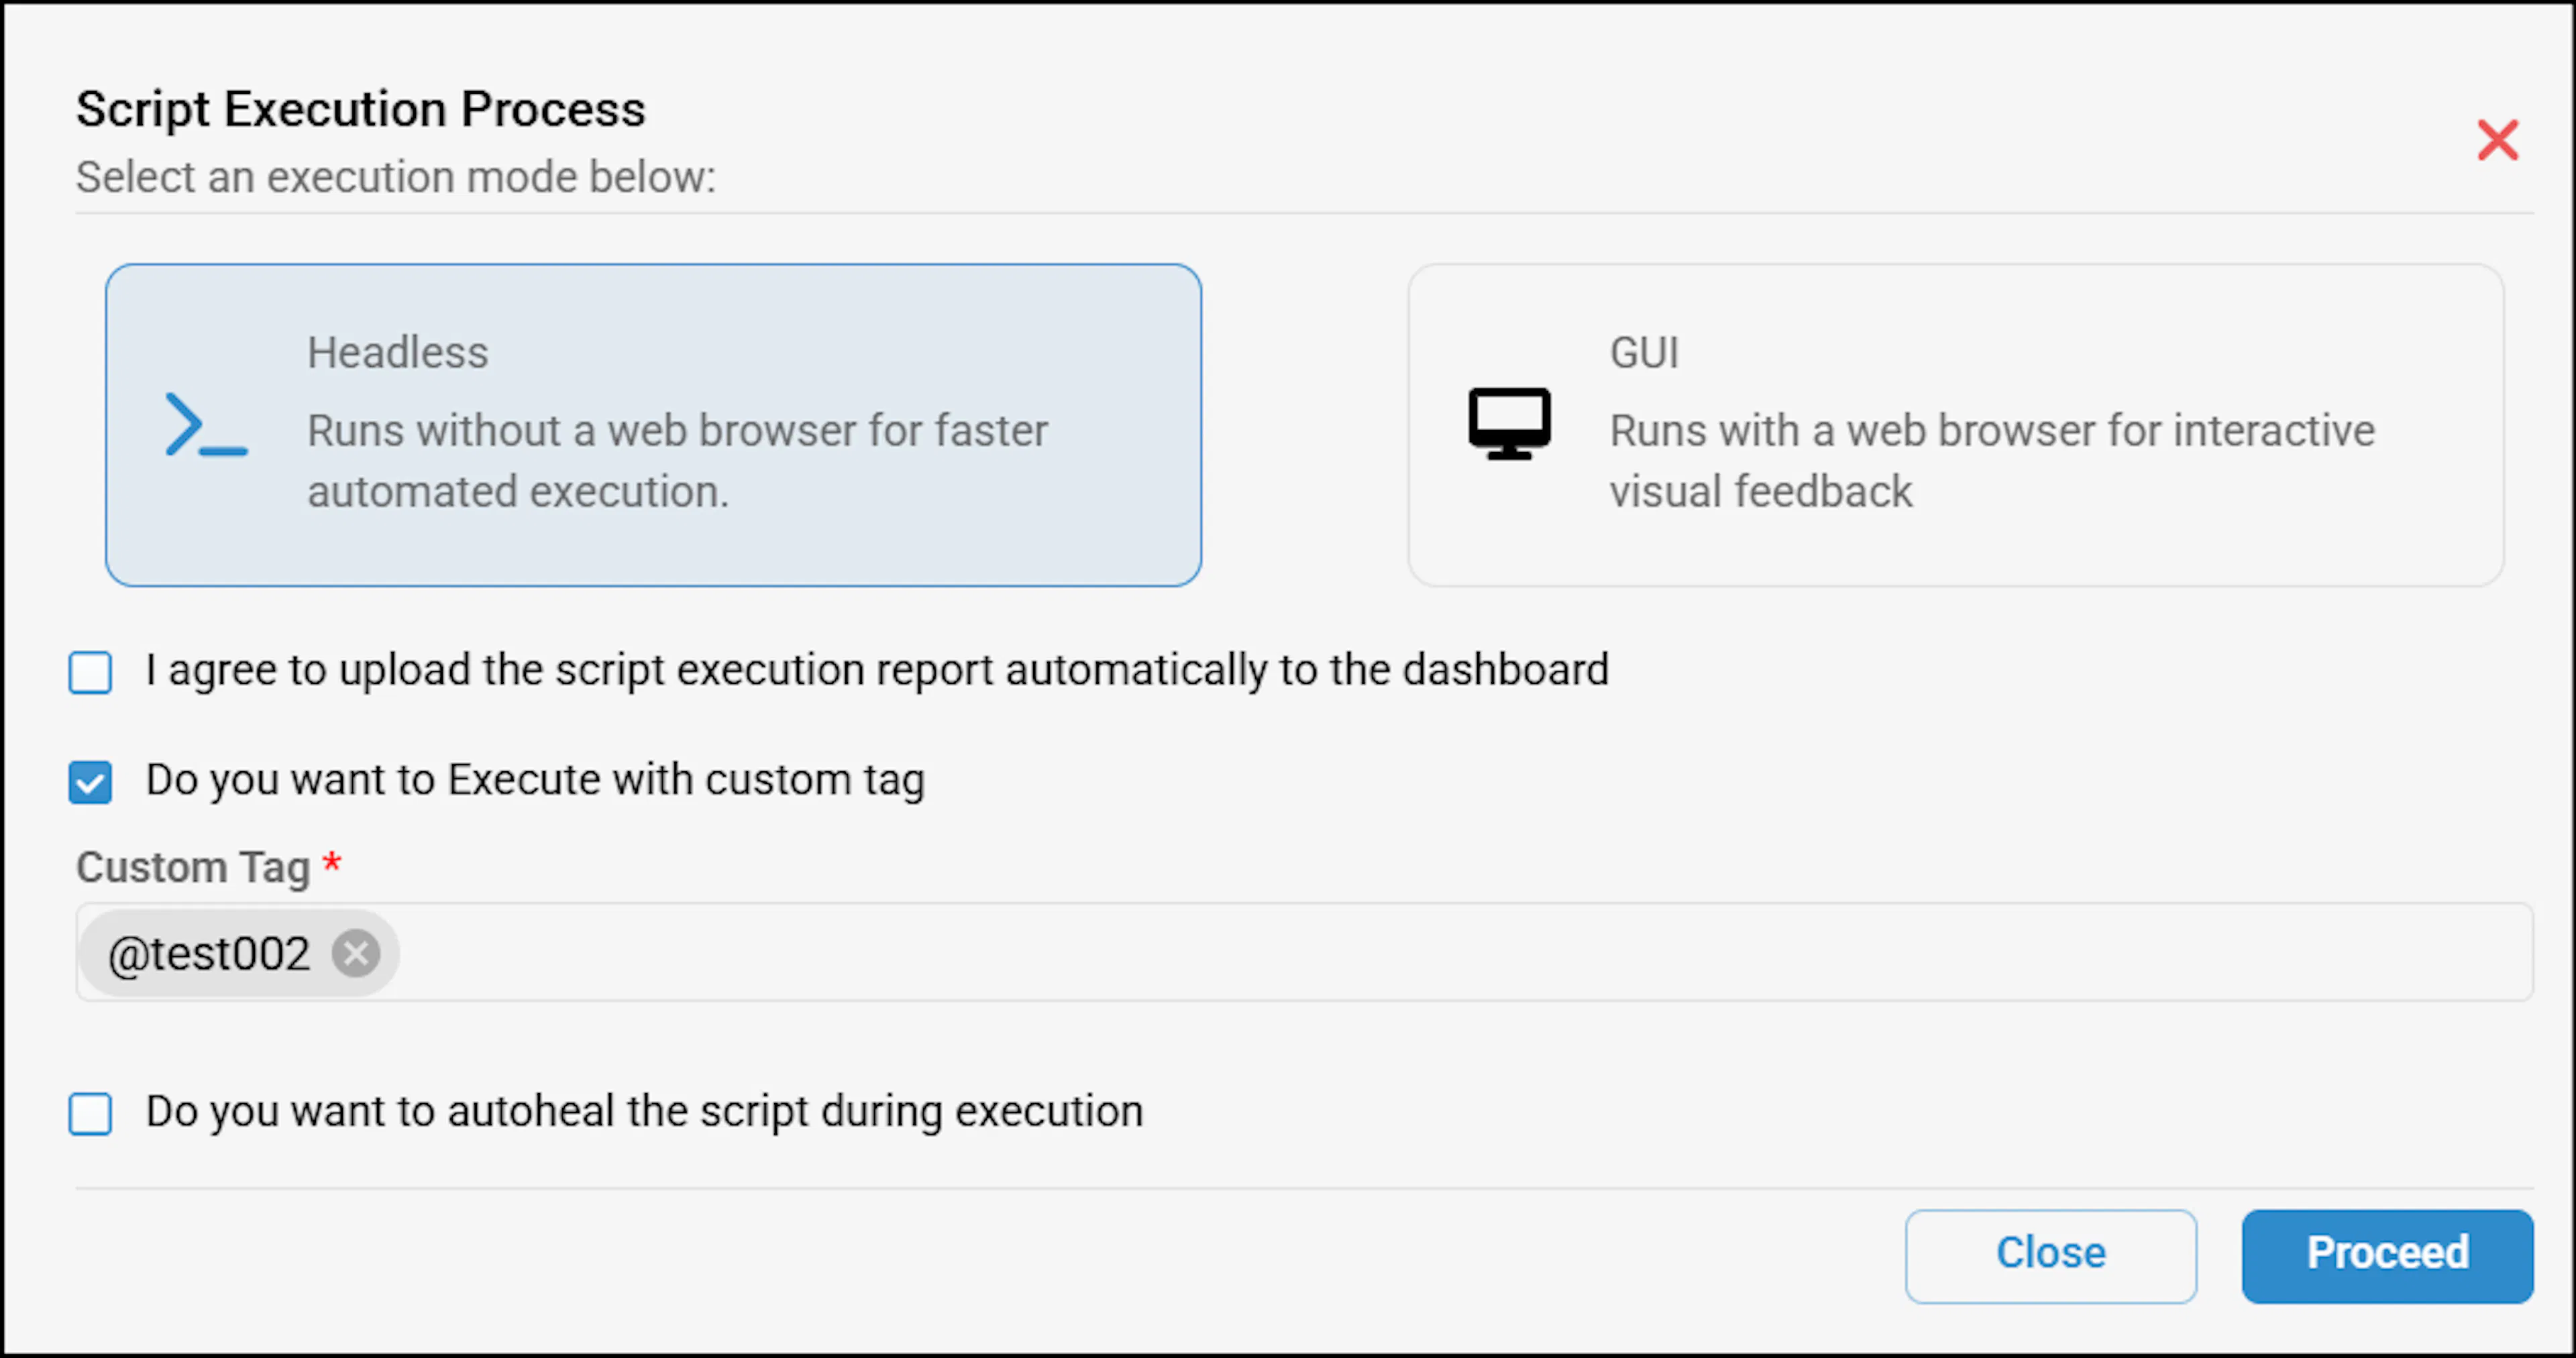Screen dimensions: 2576x1358
Task: Click the Proceed button
Action: 2387,1256
